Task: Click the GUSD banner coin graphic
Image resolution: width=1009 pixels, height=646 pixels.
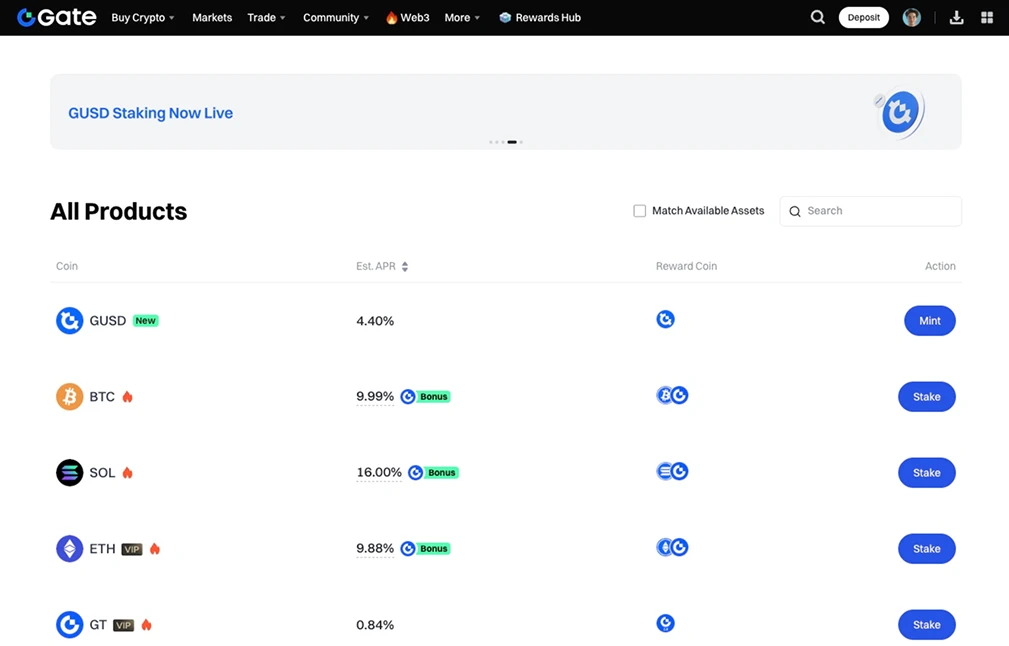Action: (900, 112)
